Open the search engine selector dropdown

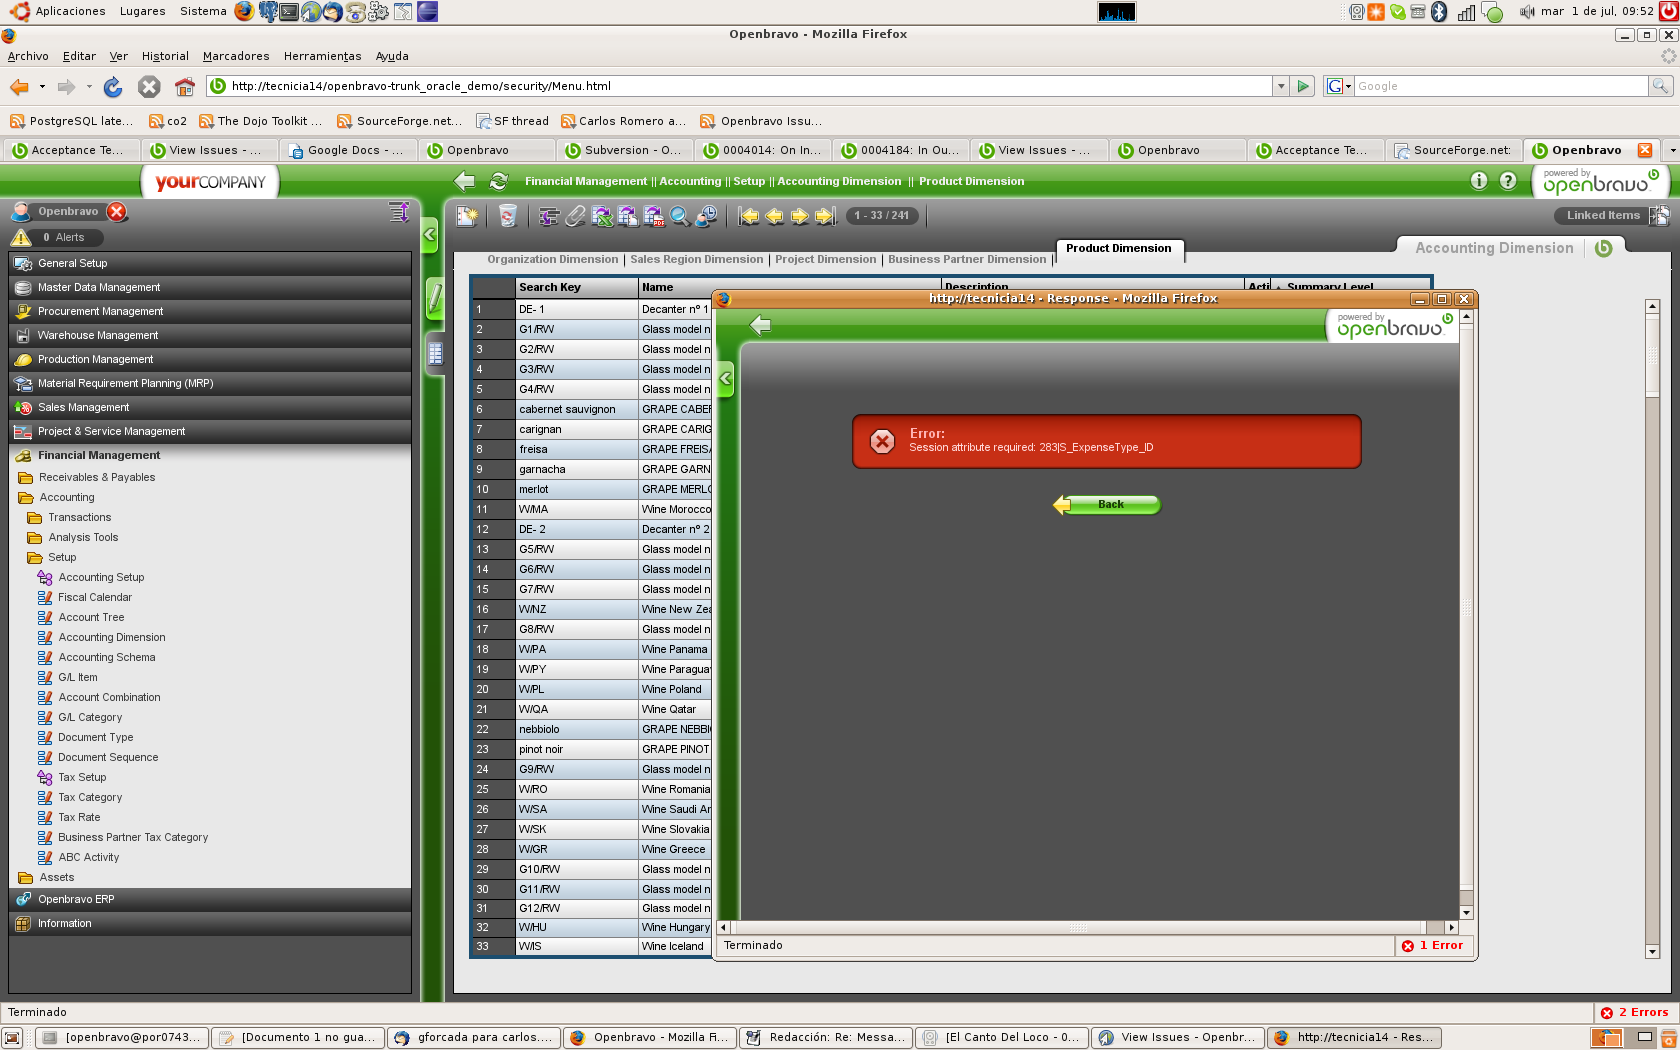tap(1339, 87)
